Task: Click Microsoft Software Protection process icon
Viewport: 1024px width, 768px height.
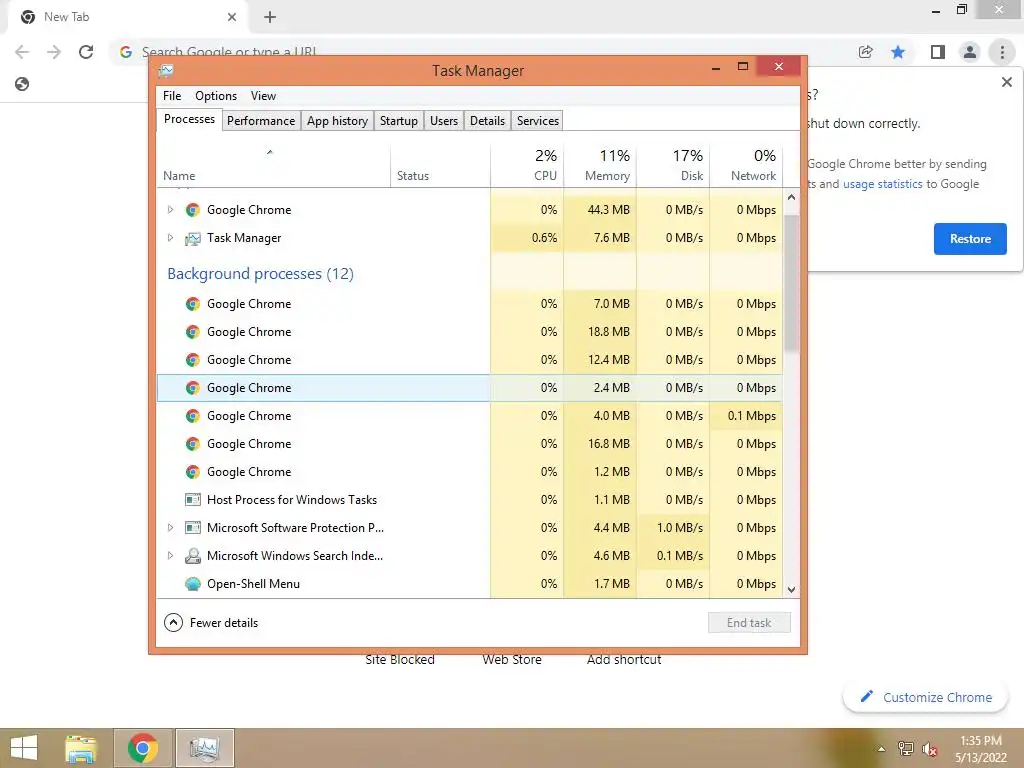Action: coord(193,528)
